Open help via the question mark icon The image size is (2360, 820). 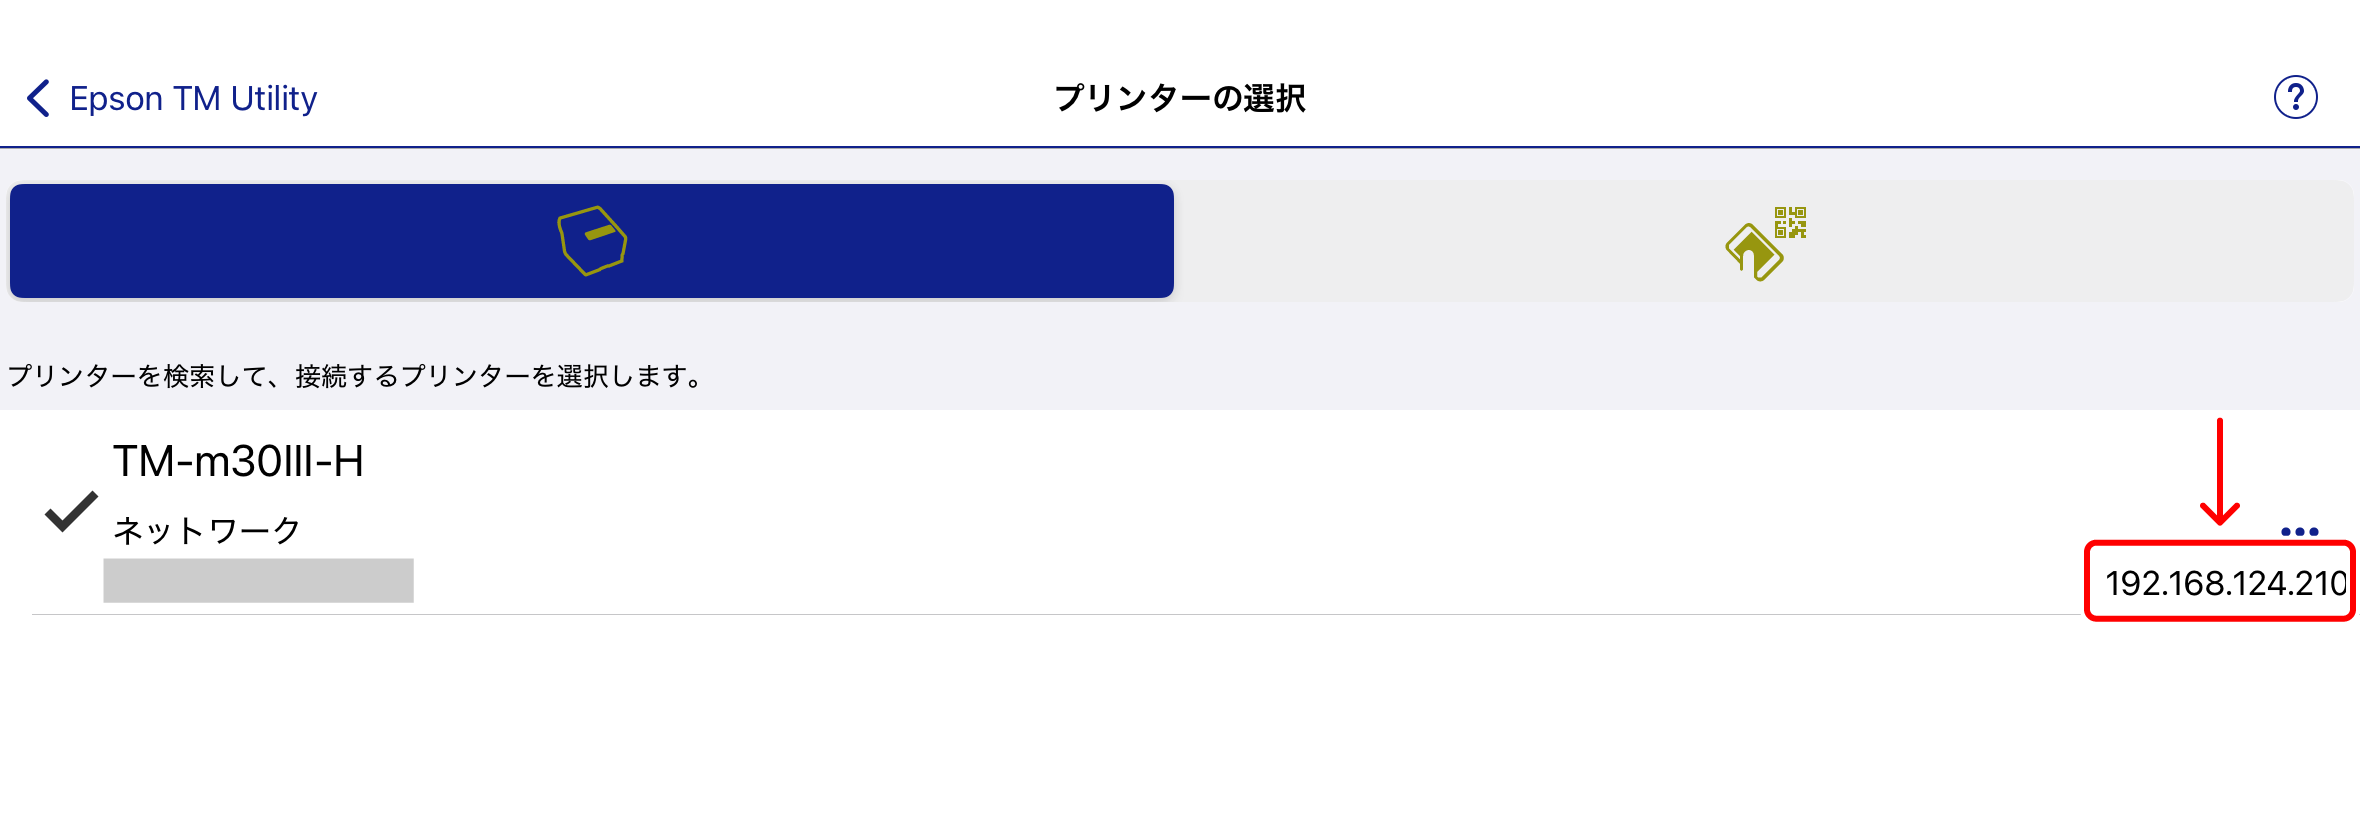point(2295,98)
